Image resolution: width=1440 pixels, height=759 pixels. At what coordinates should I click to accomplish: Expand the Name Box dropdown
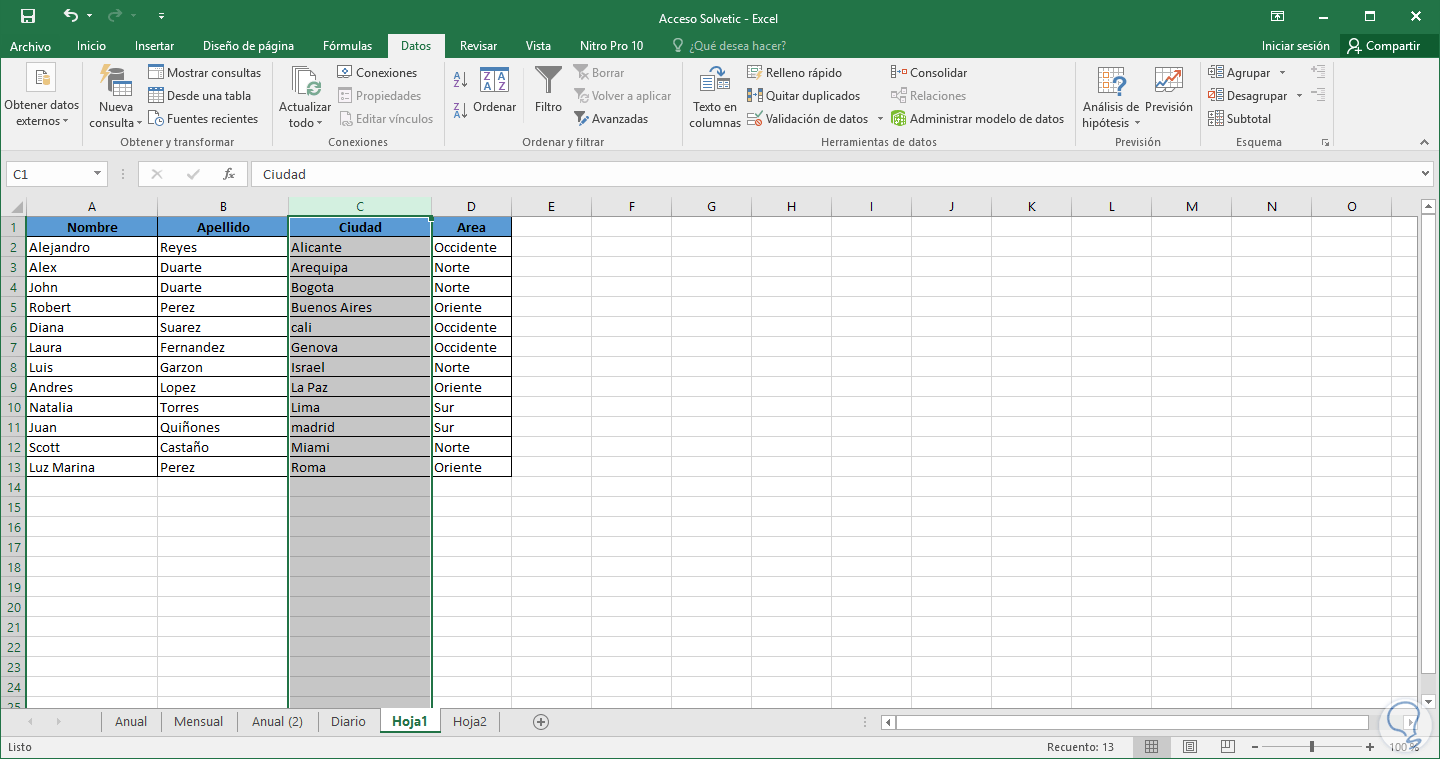[98, 174]
